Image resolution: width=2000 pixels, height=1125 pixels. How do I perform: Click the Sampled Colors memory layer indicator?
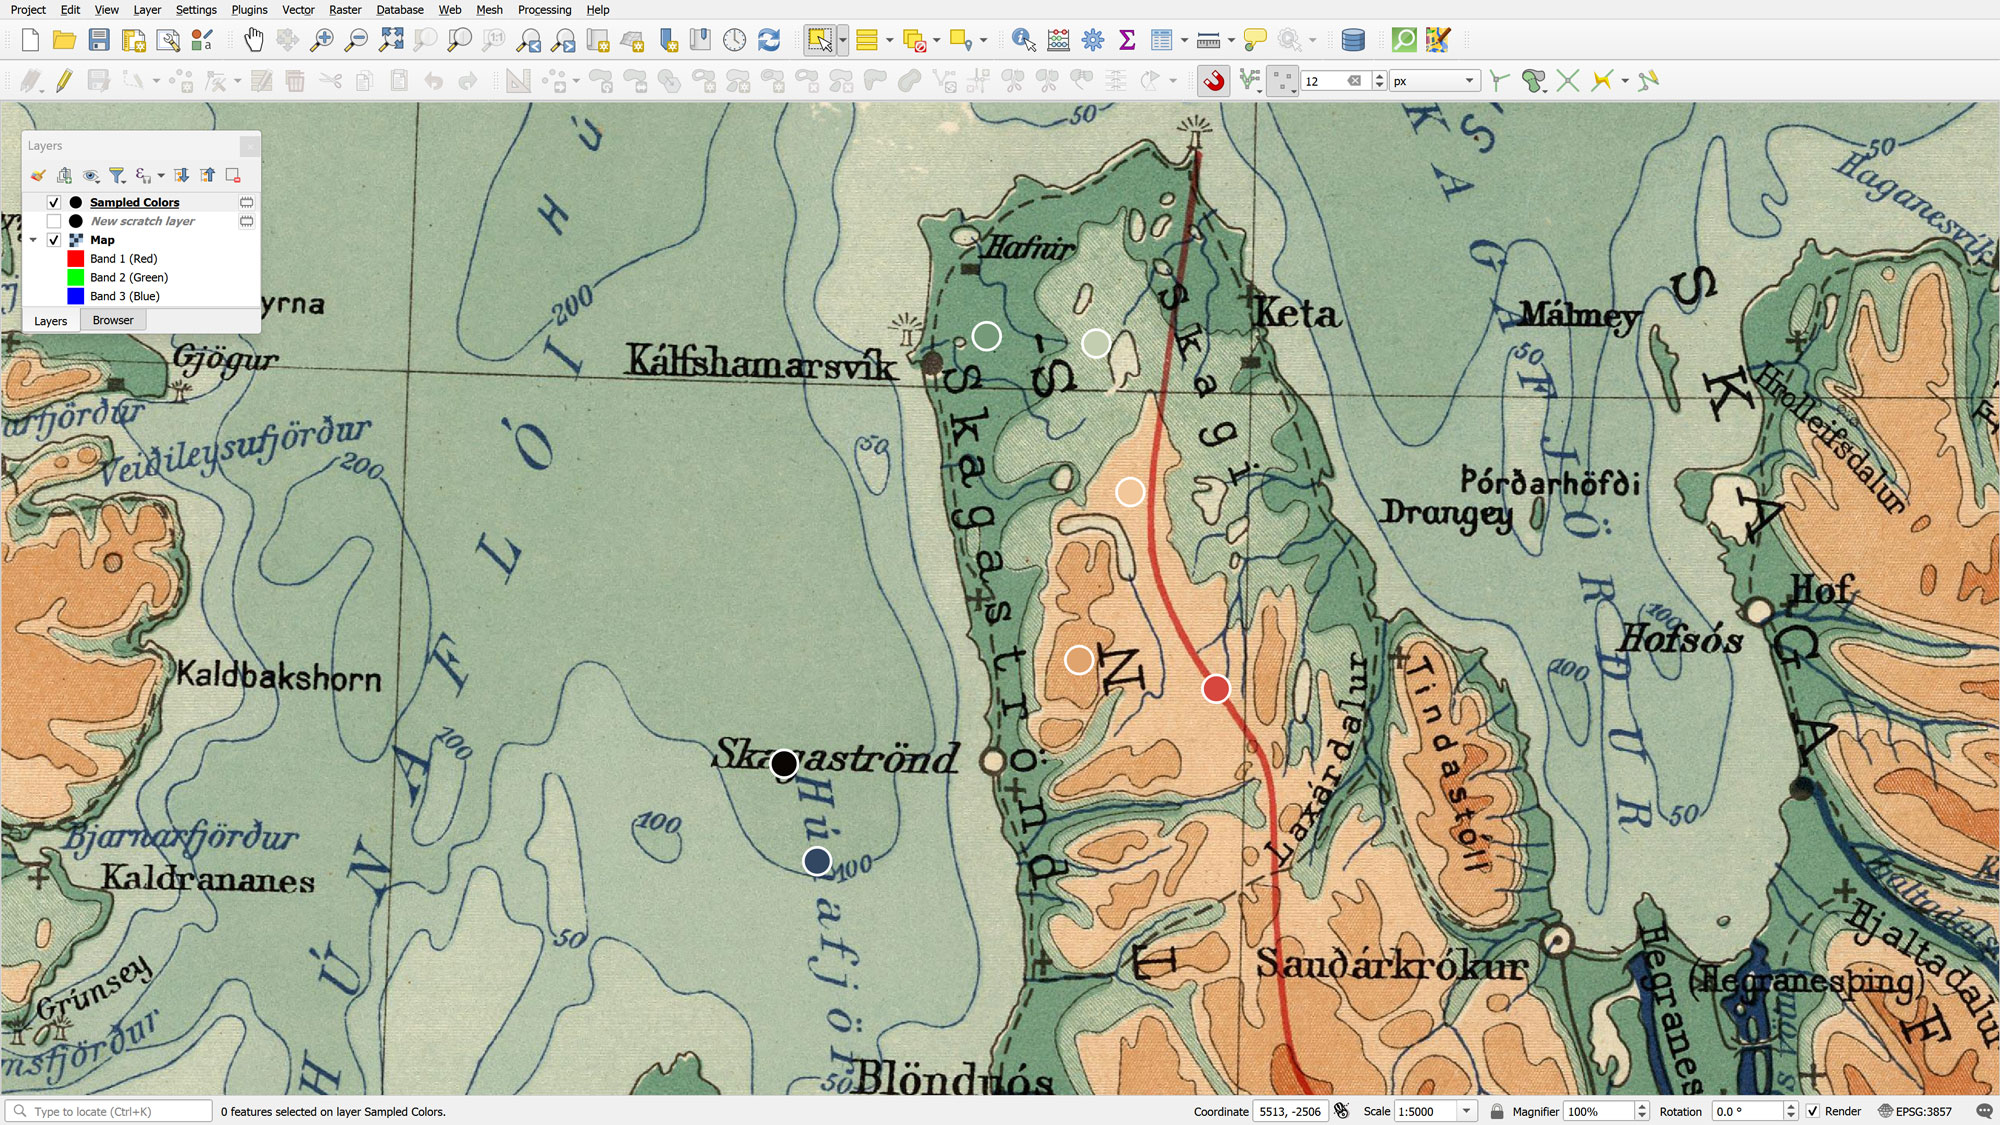tap(246, 202)
